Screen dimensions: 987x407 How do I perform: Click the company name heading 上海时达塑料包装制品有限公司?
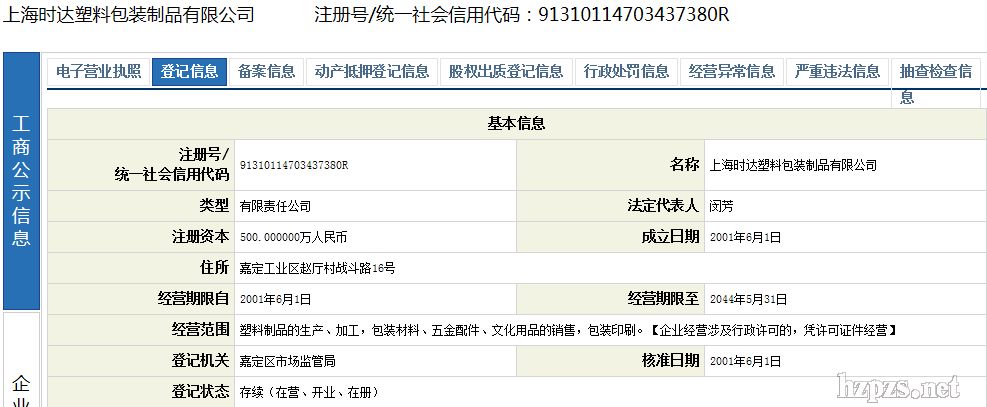[x=130, y=15]
